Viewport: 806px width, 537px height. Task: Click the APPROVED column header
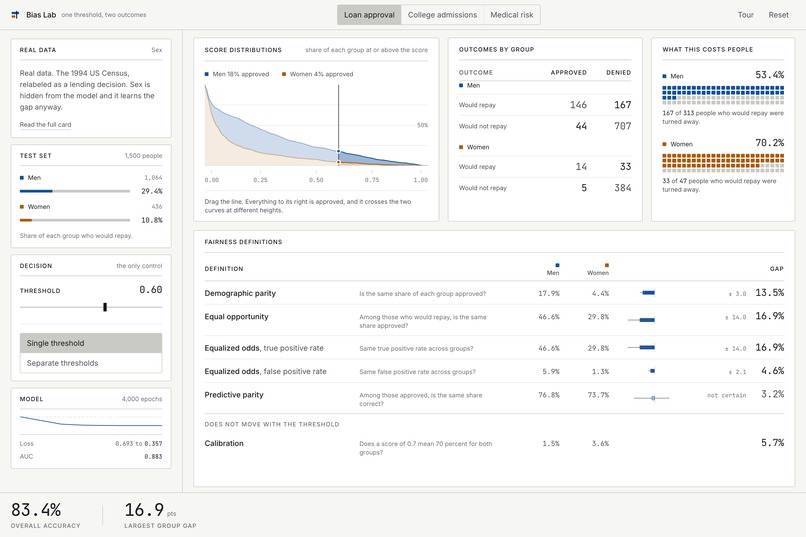pyautogui.click(x=569, y=72)
